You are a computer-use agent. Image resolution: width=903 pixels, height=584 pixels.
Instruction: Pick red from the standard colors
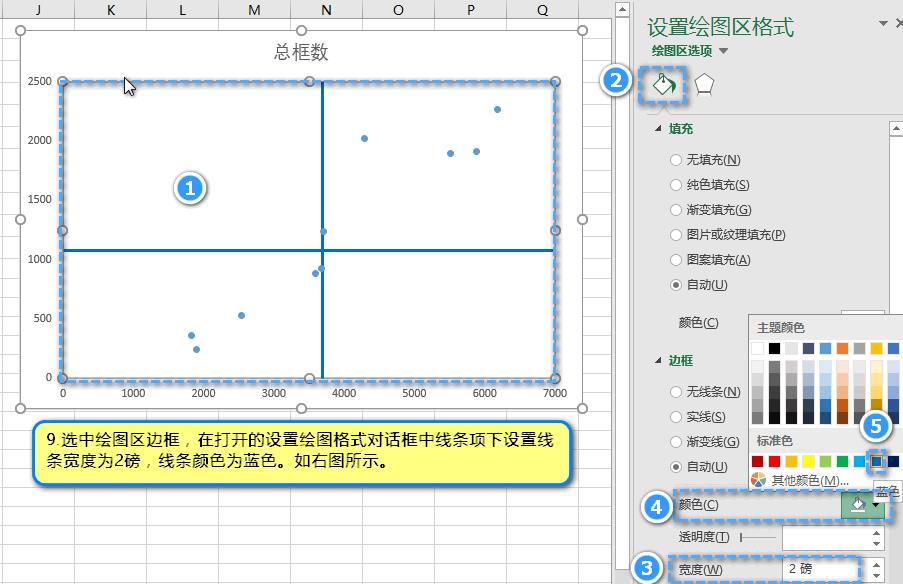(774, 461)
